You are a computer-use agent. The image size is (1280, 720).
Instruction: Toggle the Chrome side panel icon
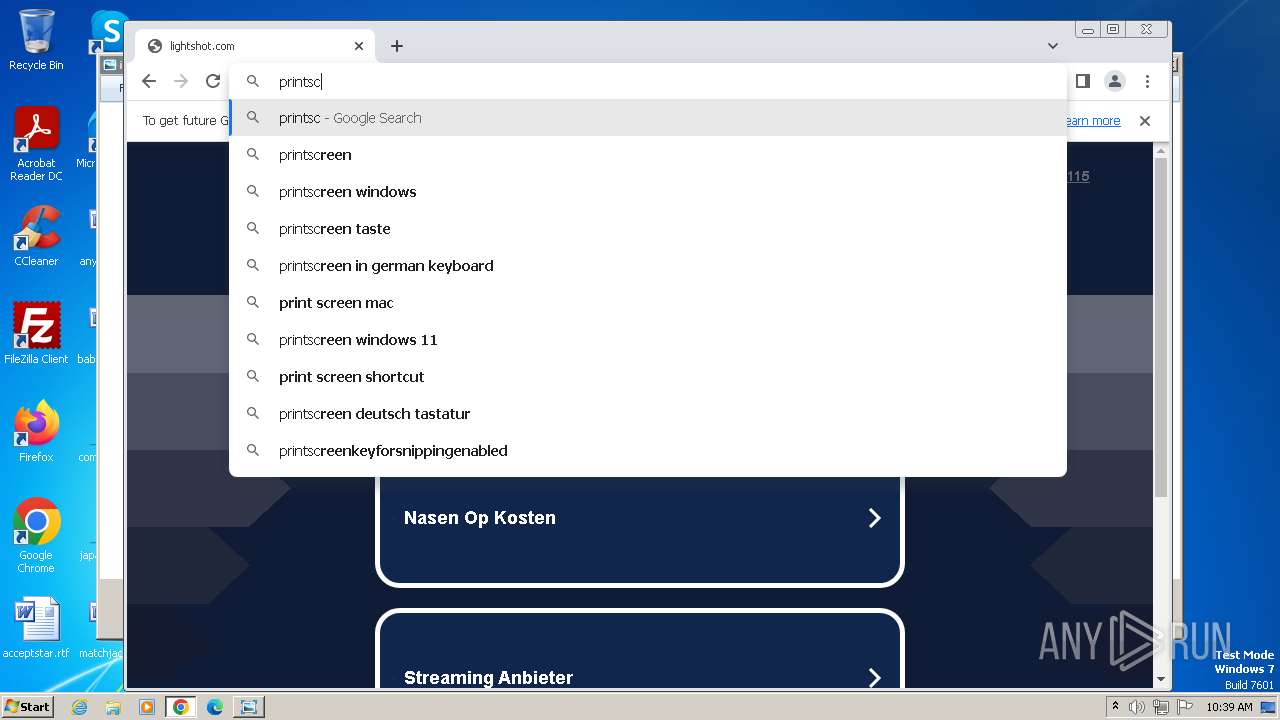1082,81
